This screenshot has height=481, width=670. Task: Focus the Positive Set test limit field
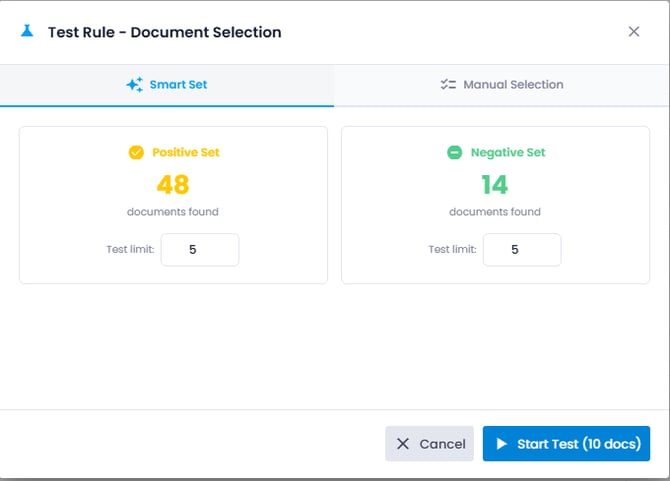pyautogui.click(x=199, y=250)
